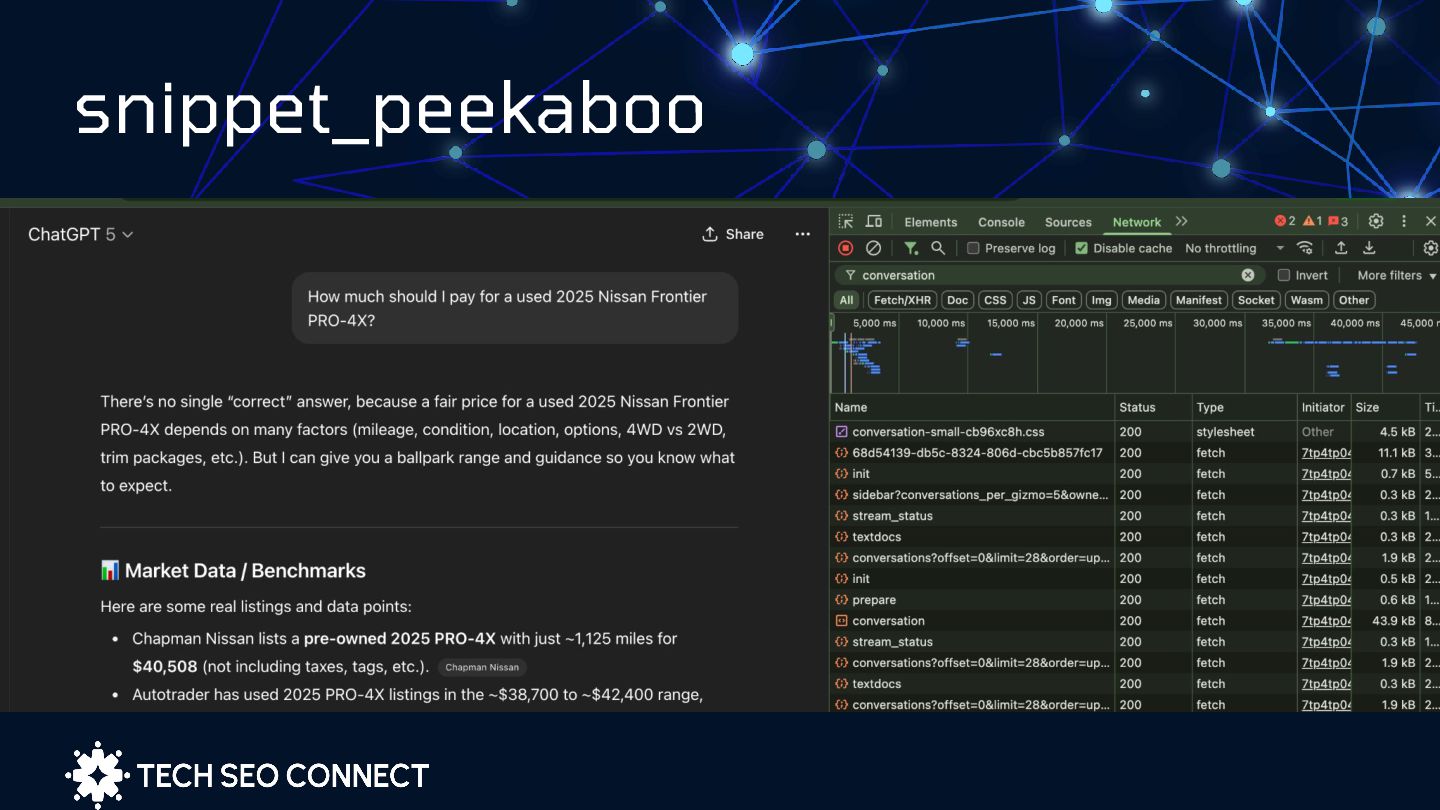Export HAR file download icon

coord(1369,248)
